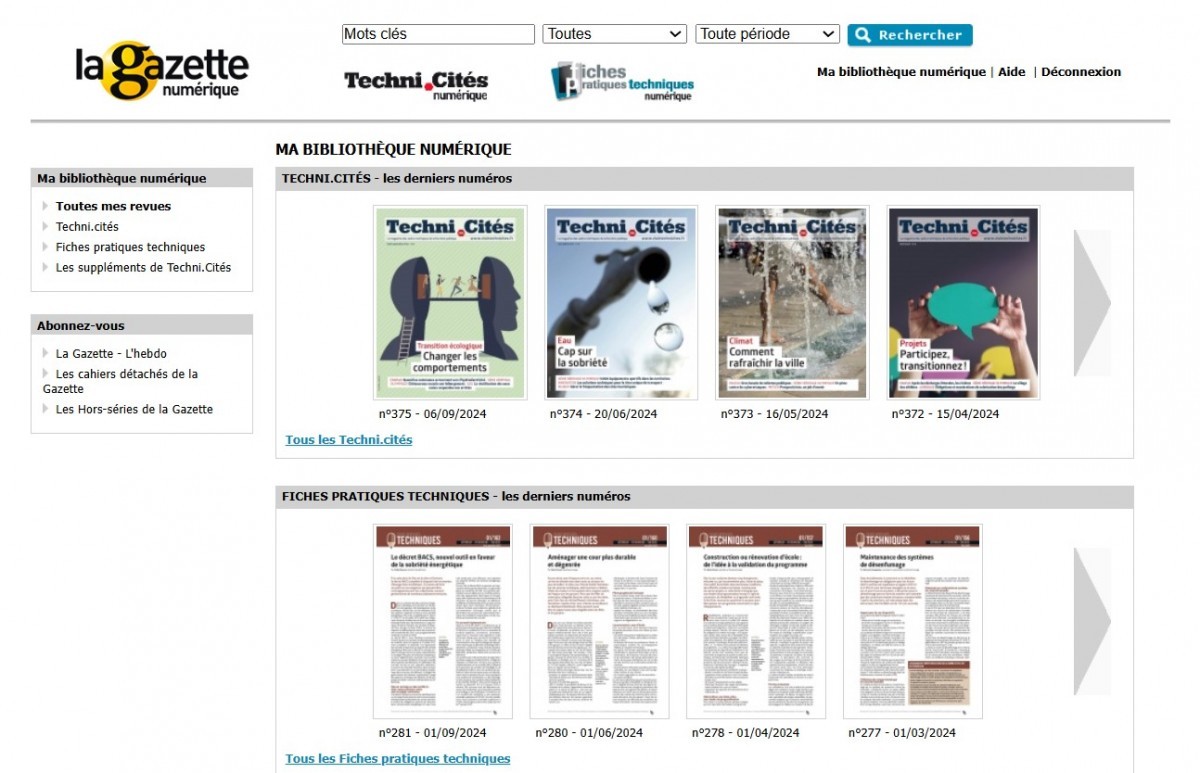
Task: Open Techni.Cités cover n°374 Cap sur la sobriété
Action: (621, 302)
